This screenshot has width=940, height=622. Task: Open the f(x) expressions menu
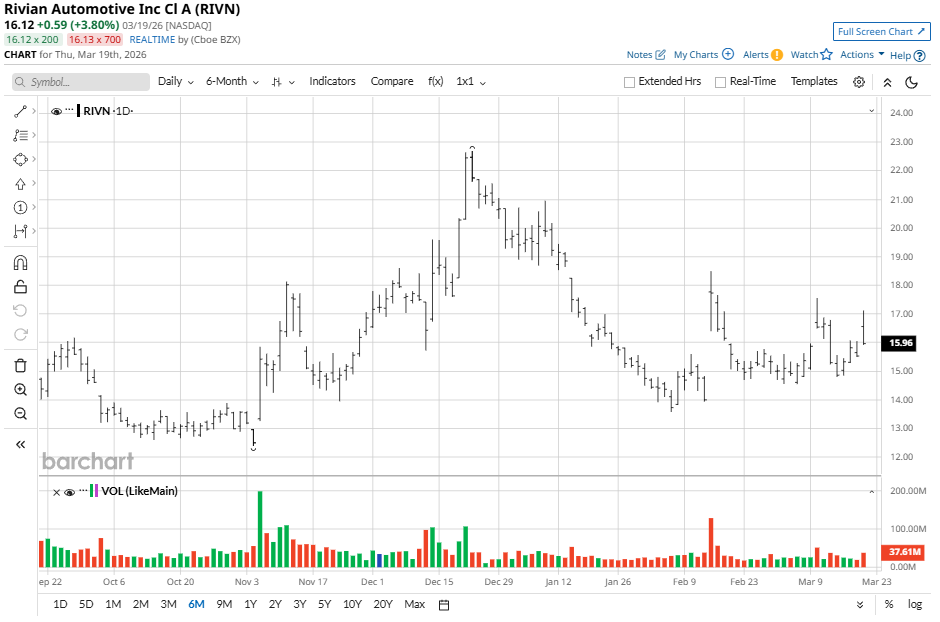point(436,81)
